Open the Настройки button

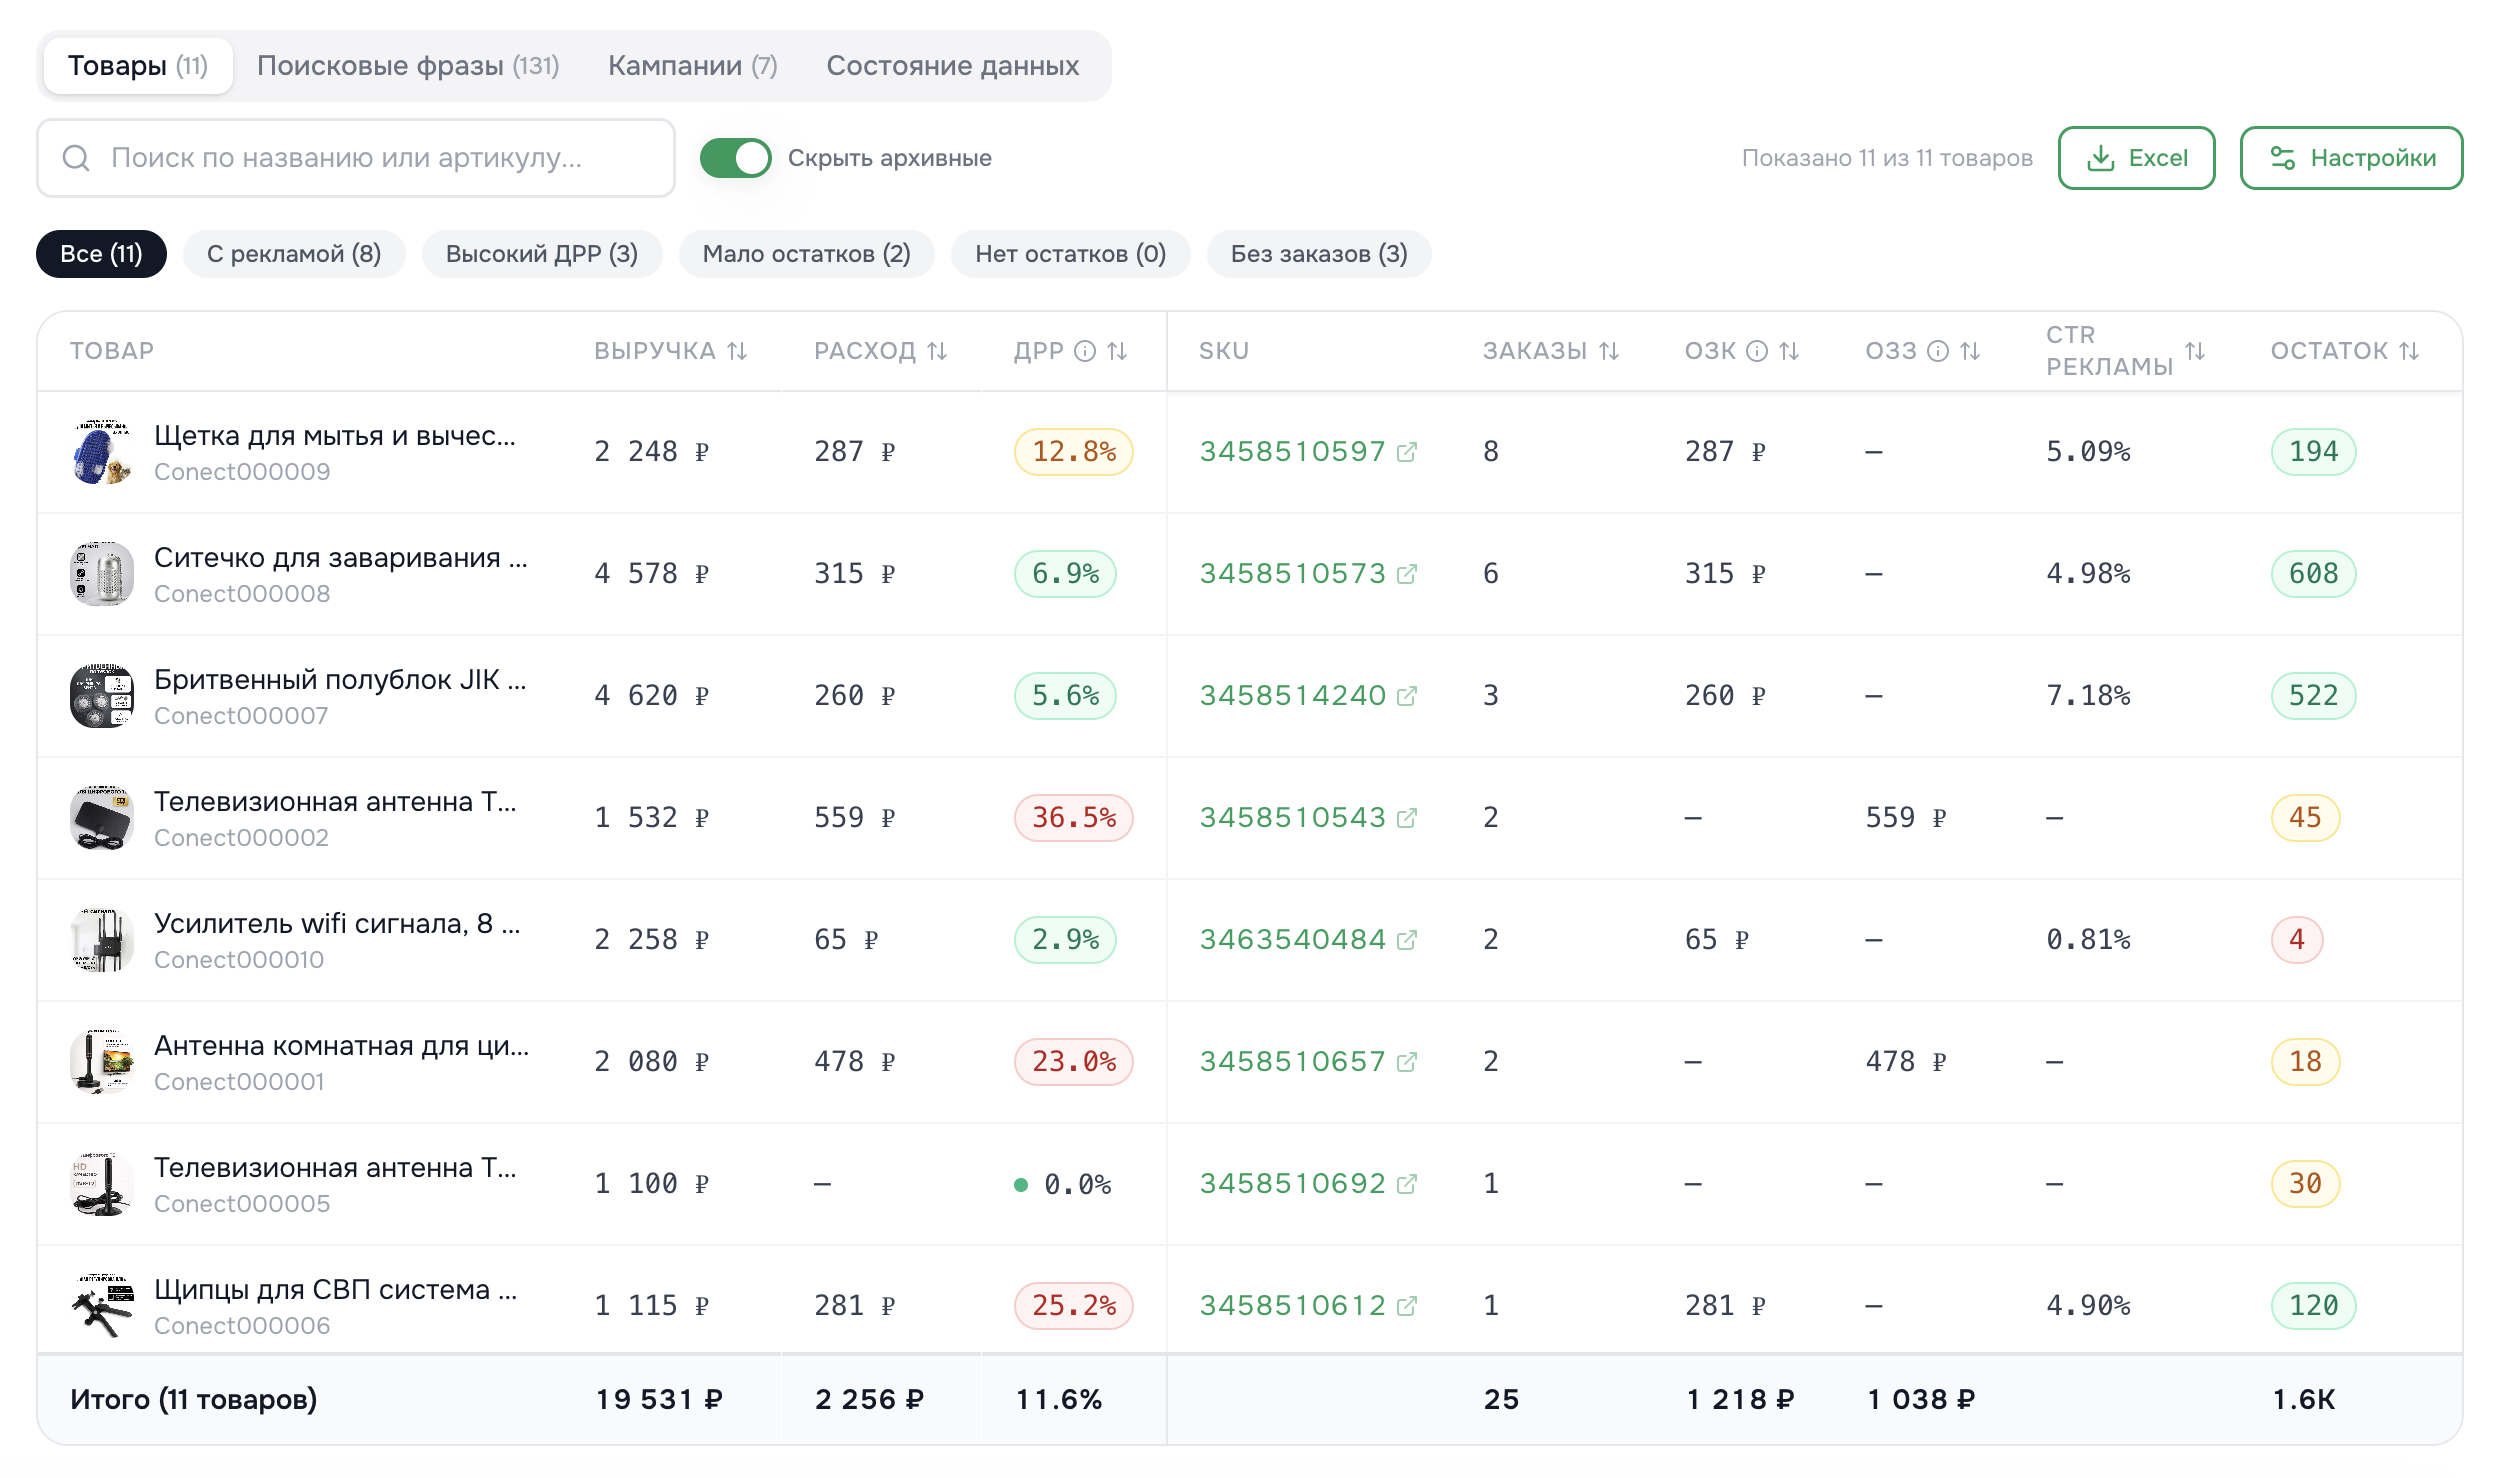[2351, 158]
